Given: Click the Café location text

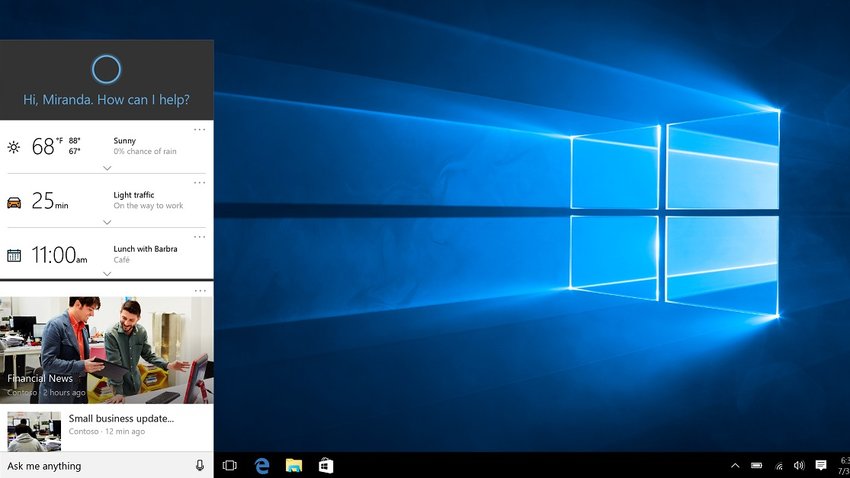Looking at the screenshot, I should (x=121, y=260).
